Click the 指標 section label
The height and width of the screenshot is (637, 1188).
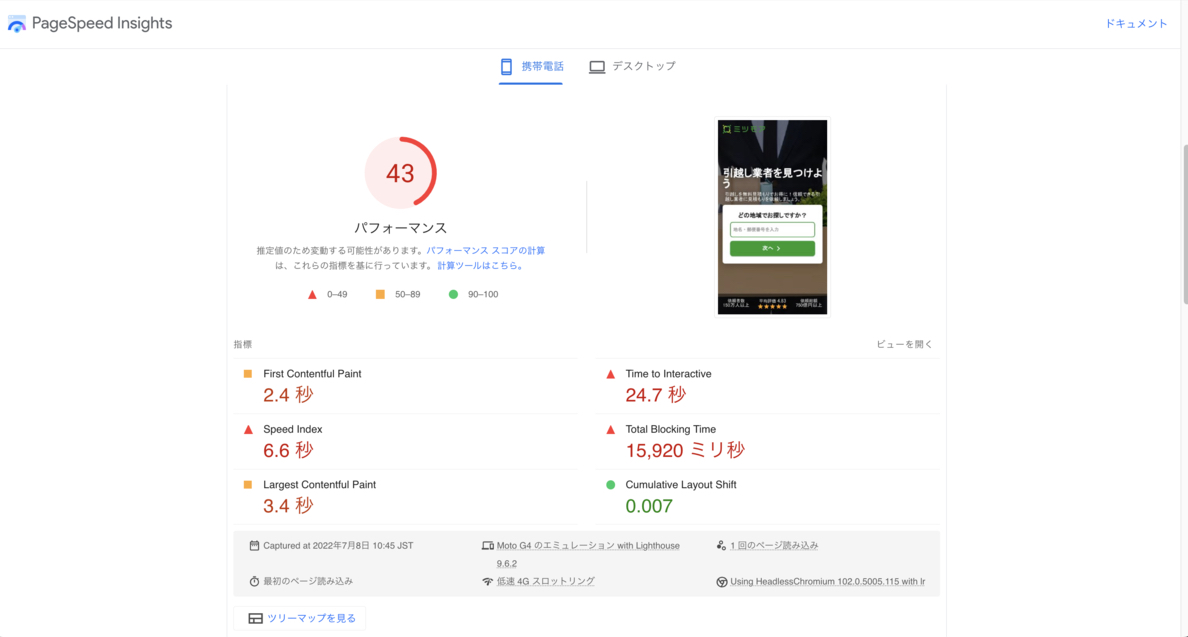[242, 345]
